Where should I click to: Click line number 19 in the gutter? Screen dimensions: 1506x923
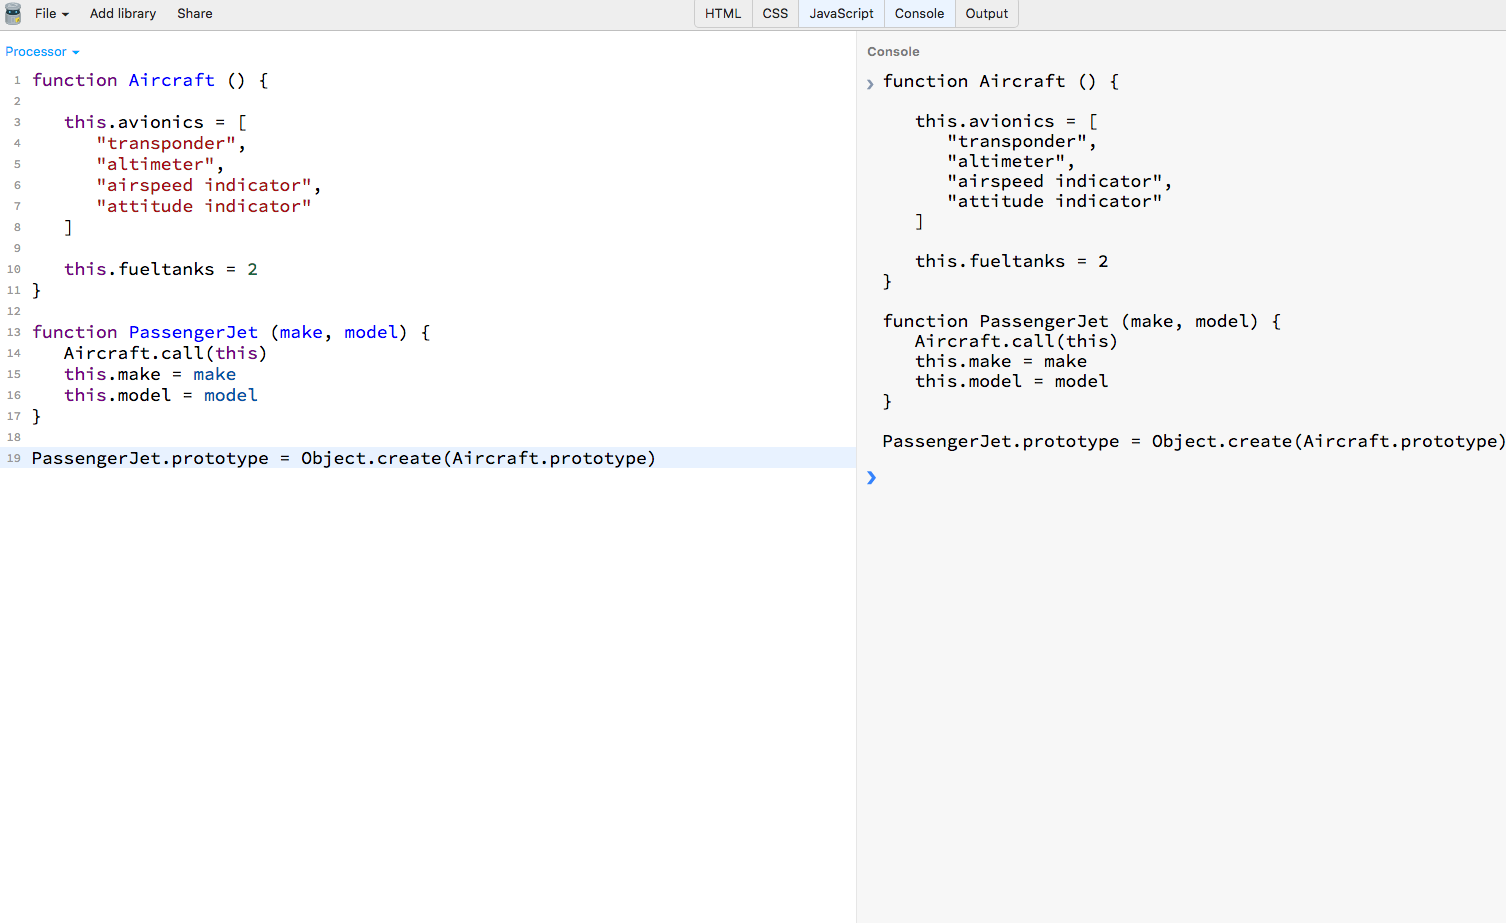click(14, 458)
